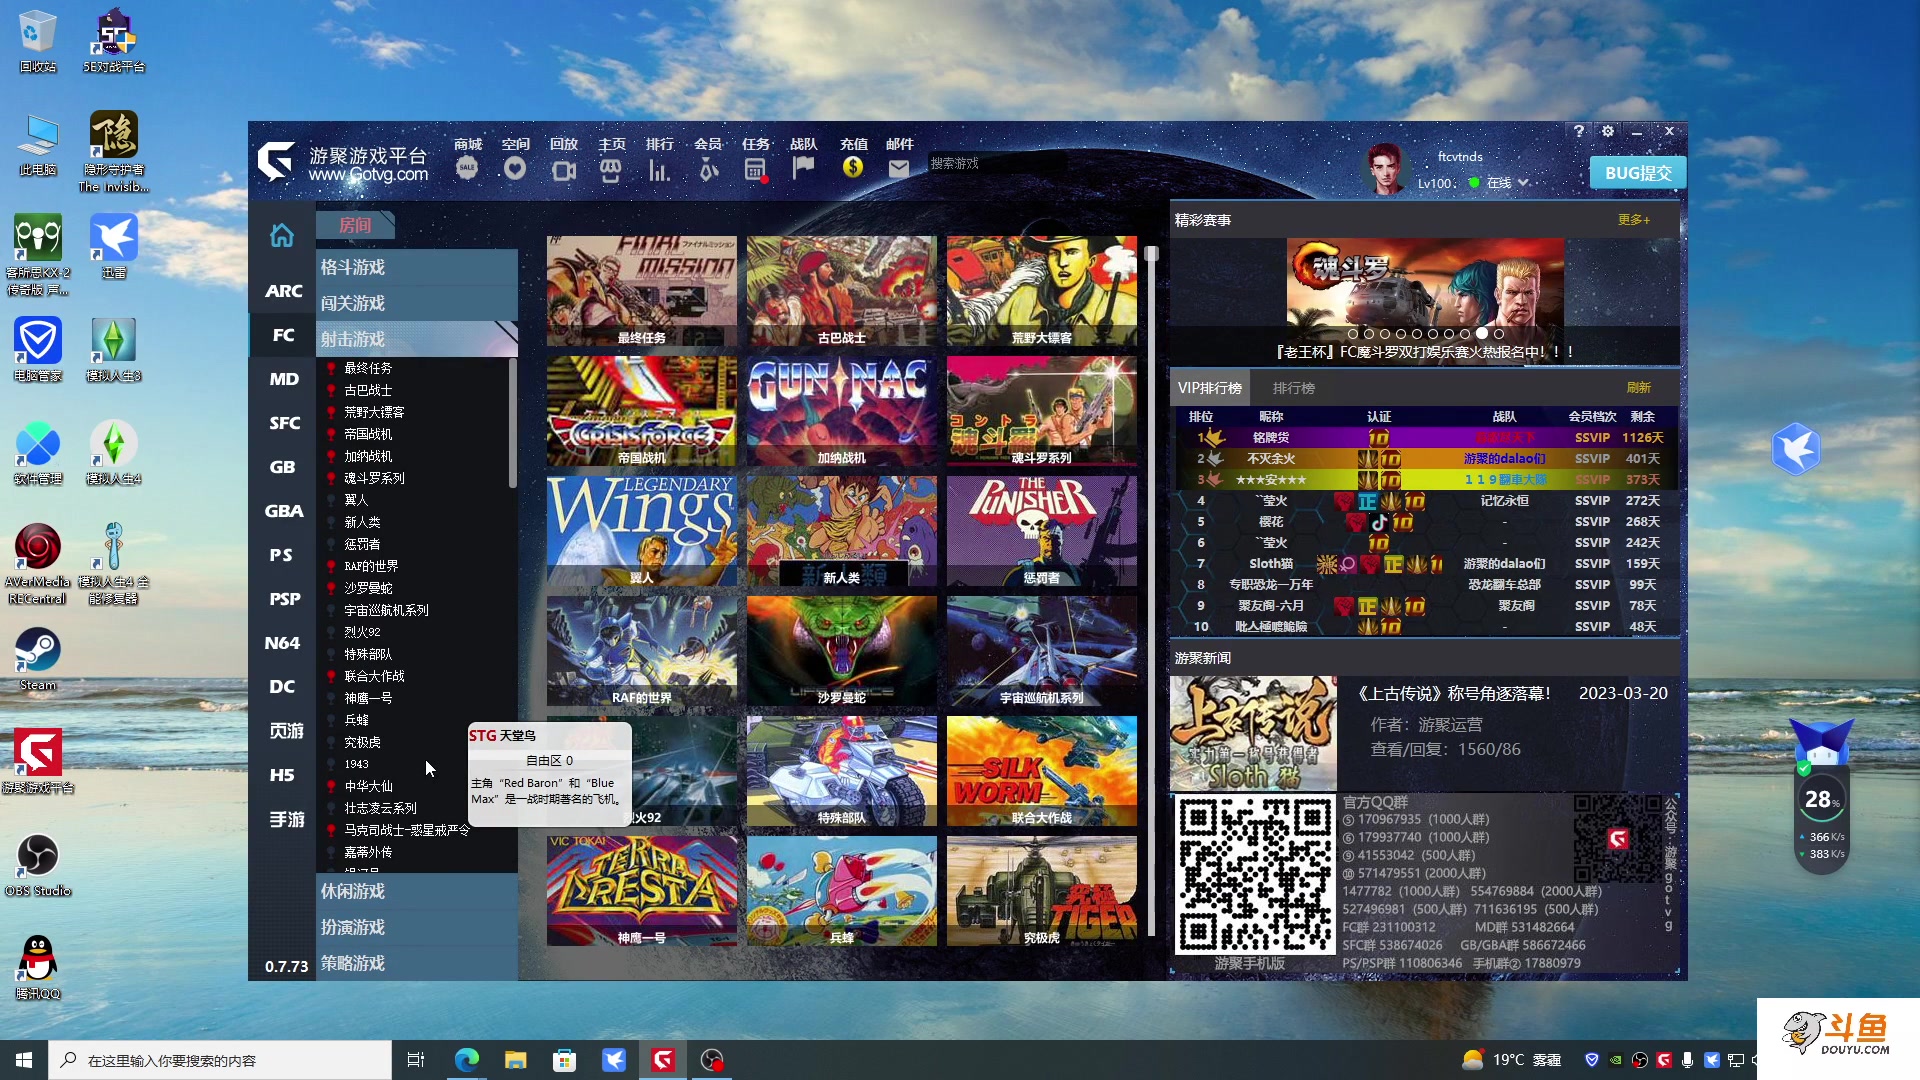Viewport: 1920px width, 1080px height.
Task: Open File Explorer from the taskbar
Action: coord(515,1060)
